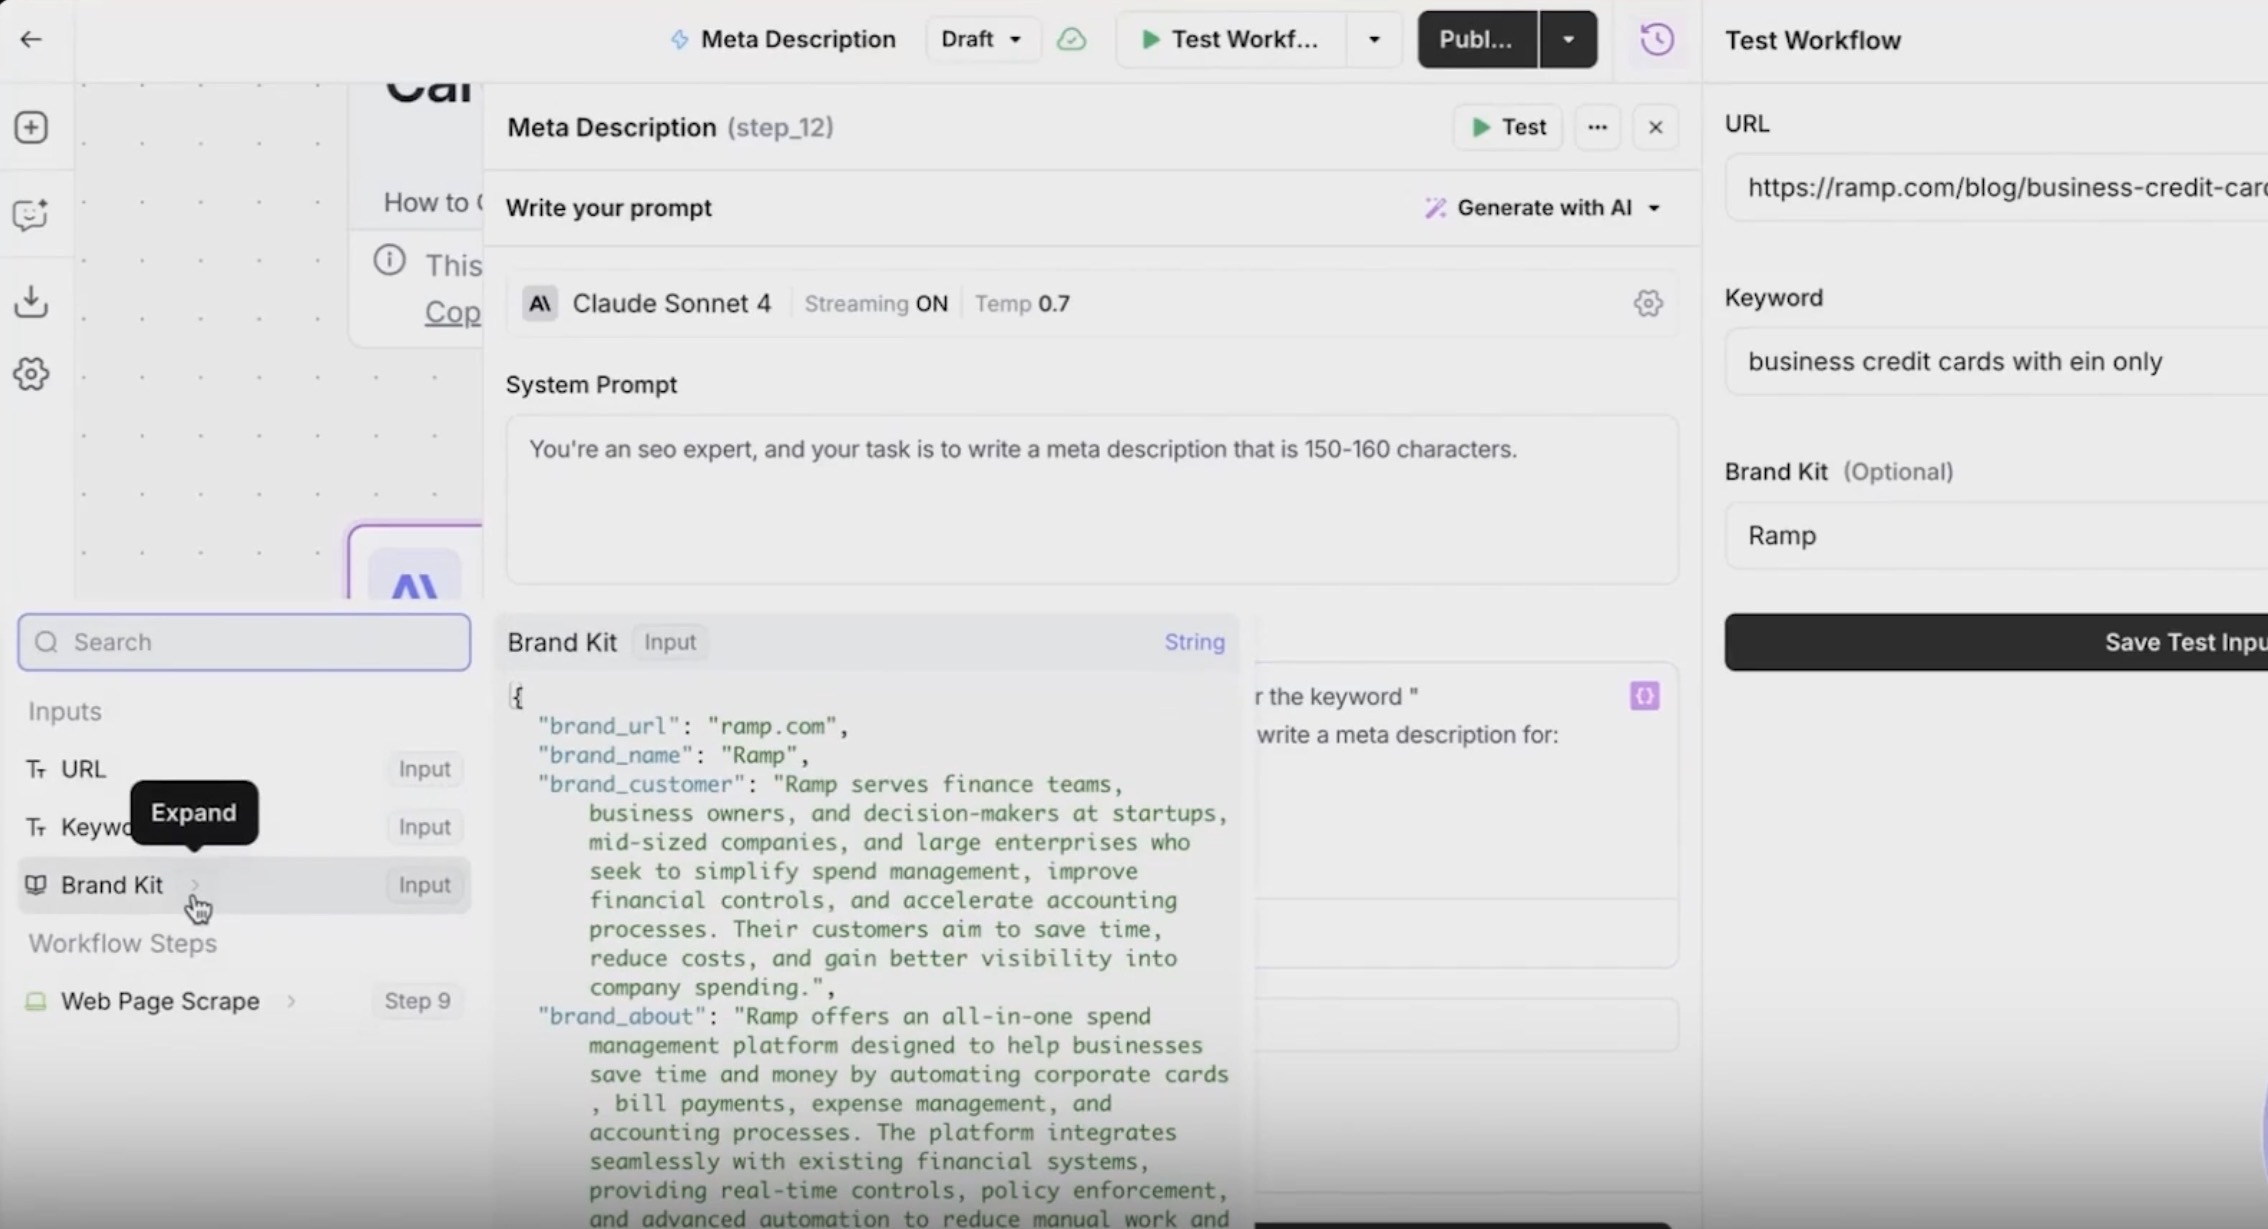Click the 'Cop' link in canvas card
2268x1229 pixels.
click(x=452, y=312)
